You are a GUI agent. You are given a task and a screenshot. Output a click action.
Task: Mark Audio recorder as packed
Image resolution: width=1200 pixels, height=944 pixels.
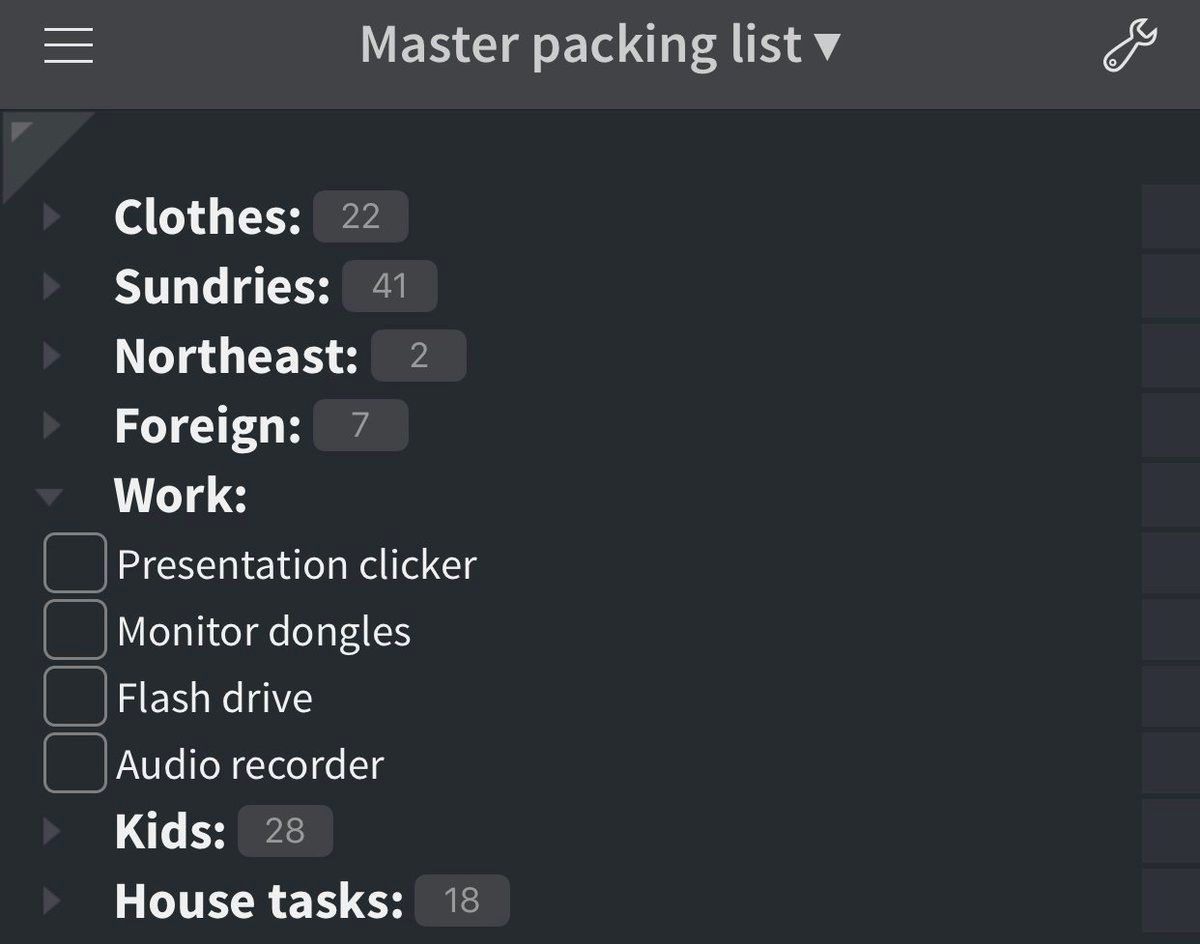click(75, 763)
